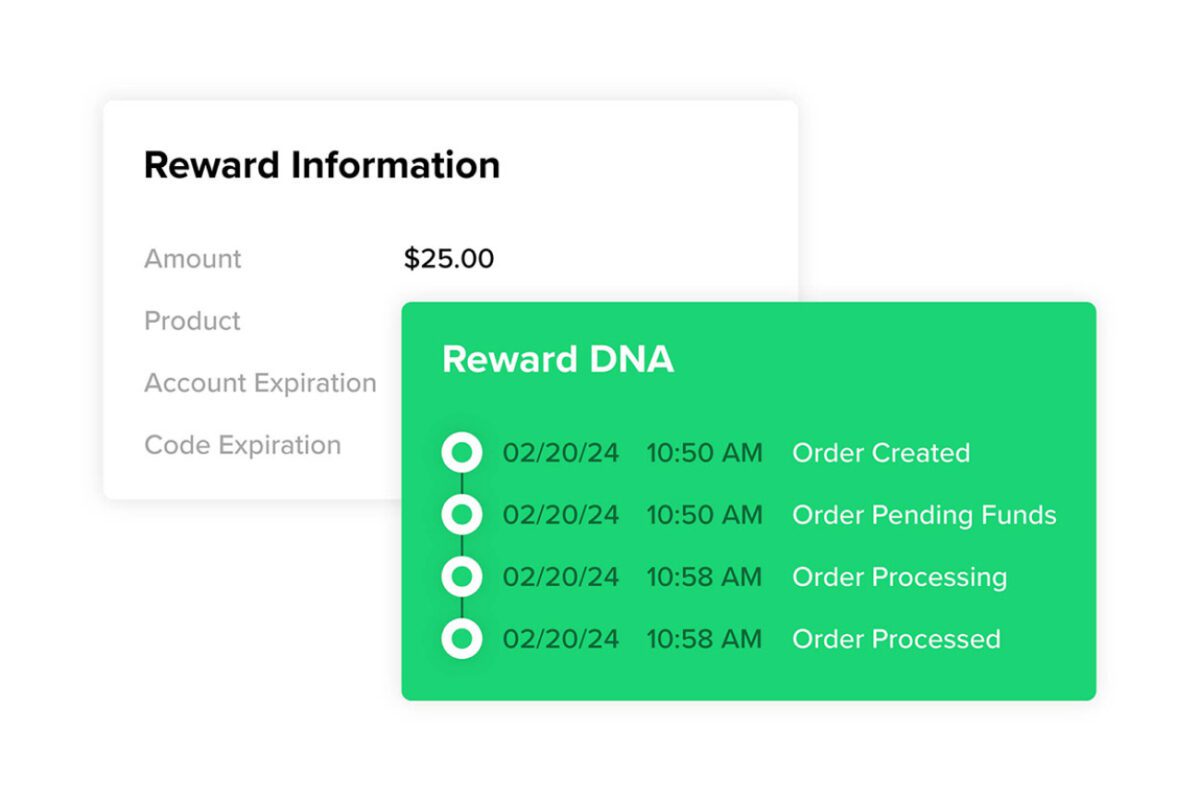The height and width of the screenshot is (801, 1200).
Task: Click the Amount label
Action: (193, 259)
